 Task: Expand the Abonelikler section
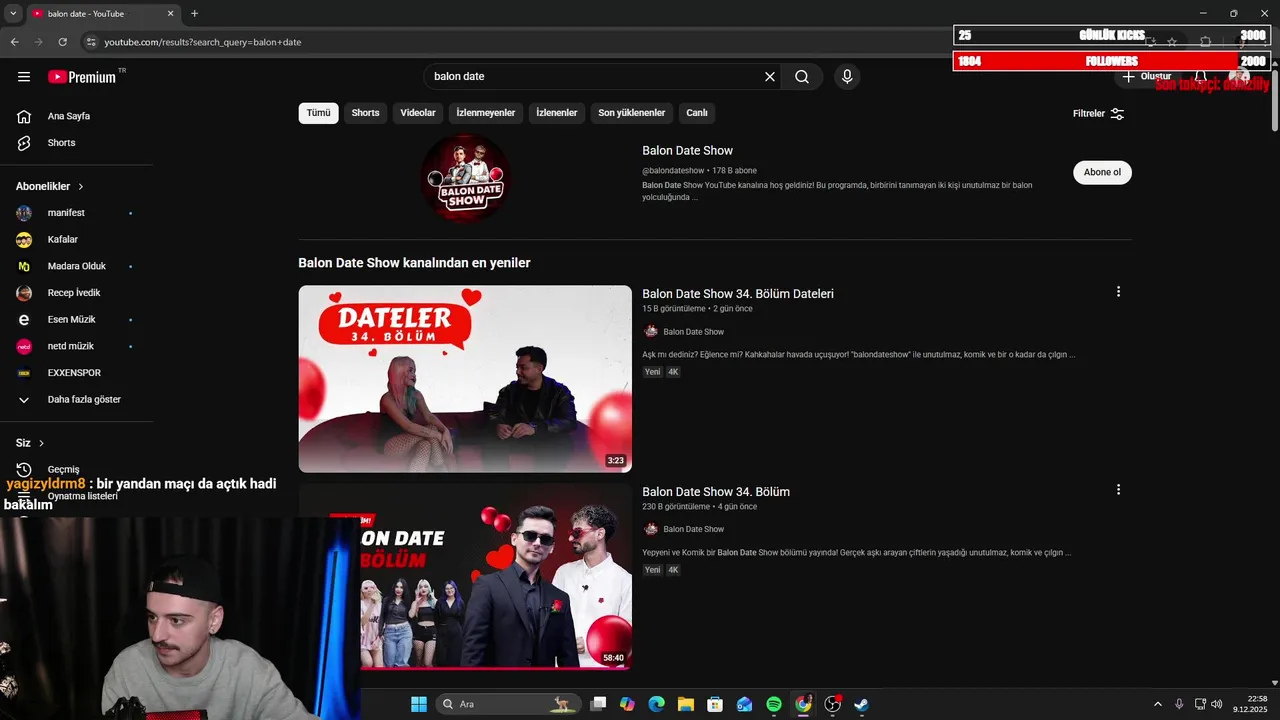point(50,187)
